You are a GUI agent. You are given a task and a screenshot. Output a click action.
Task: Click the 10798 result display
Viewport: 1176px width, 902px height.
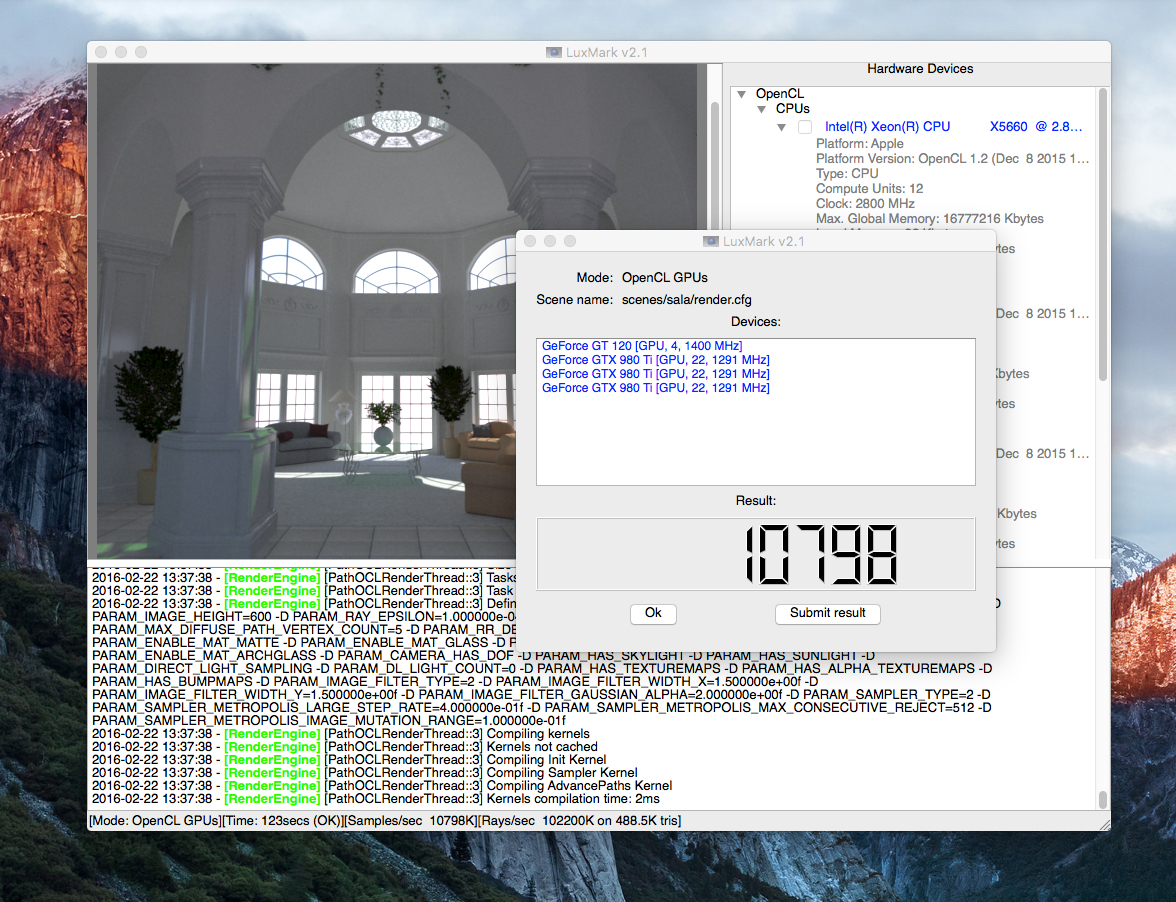755,554
